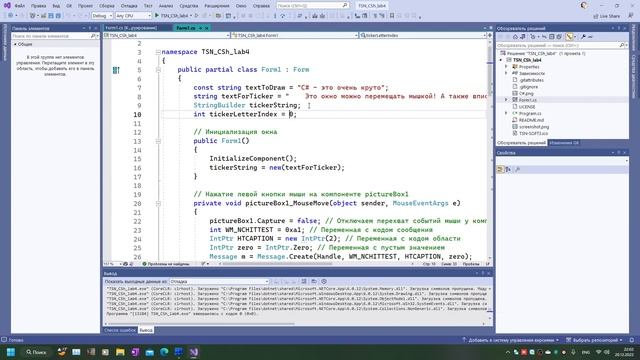Open File Explorer from taskbar

click(x=120, y=352)
